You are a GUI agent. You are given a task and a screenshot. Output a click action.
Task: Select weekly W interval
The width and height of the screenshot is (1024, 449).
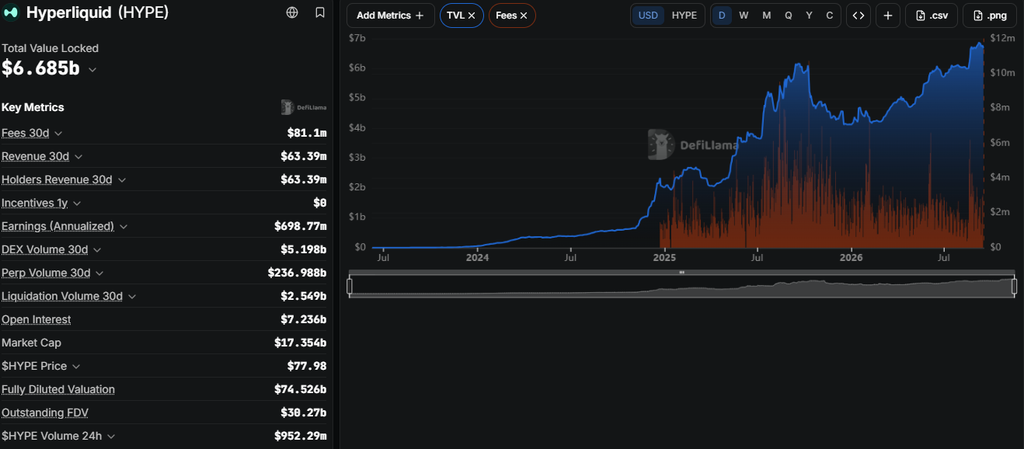click(743, 16)
